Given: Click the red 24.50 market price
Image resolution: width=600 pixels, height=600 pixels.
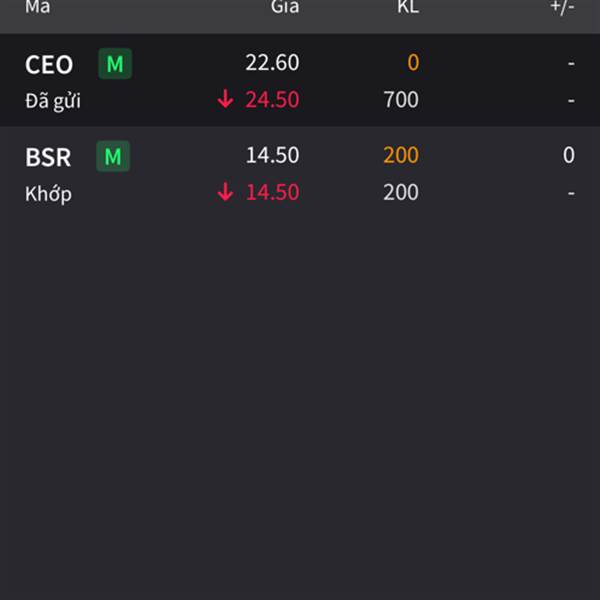Looking at the screenshot, I should pyautogui.click(x=272, y=100).
